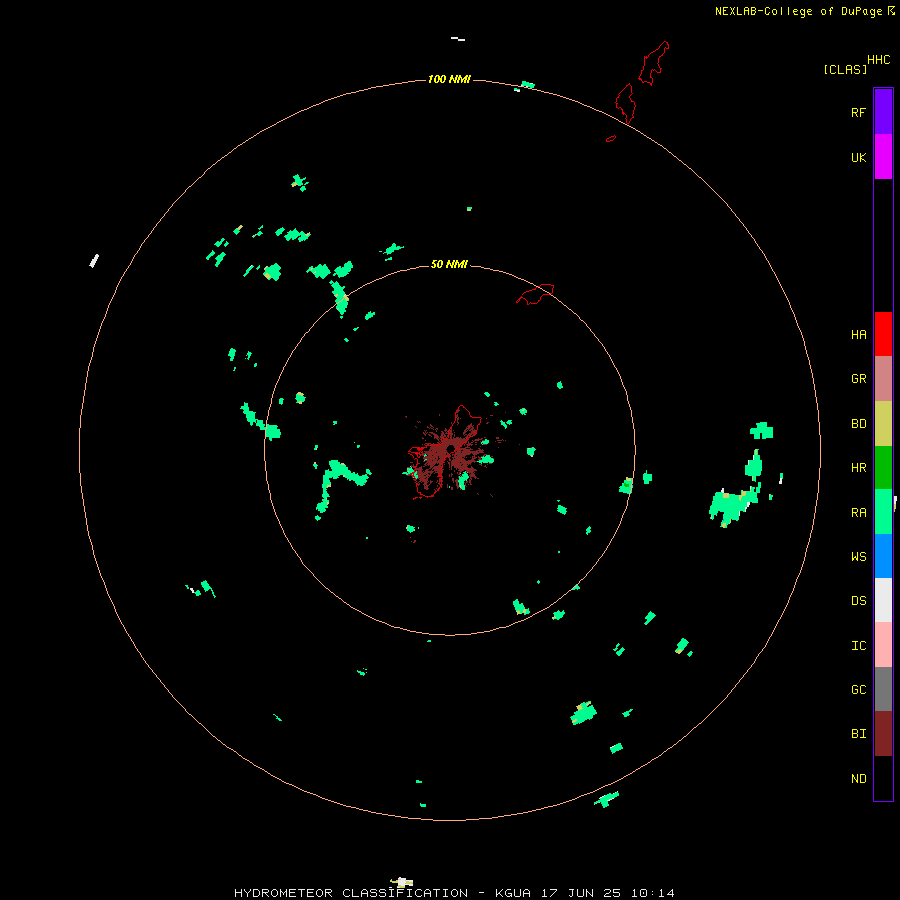Screen dimensions: 900x900
Task: Click the "IC" legend label
Action: pos(858,645)
